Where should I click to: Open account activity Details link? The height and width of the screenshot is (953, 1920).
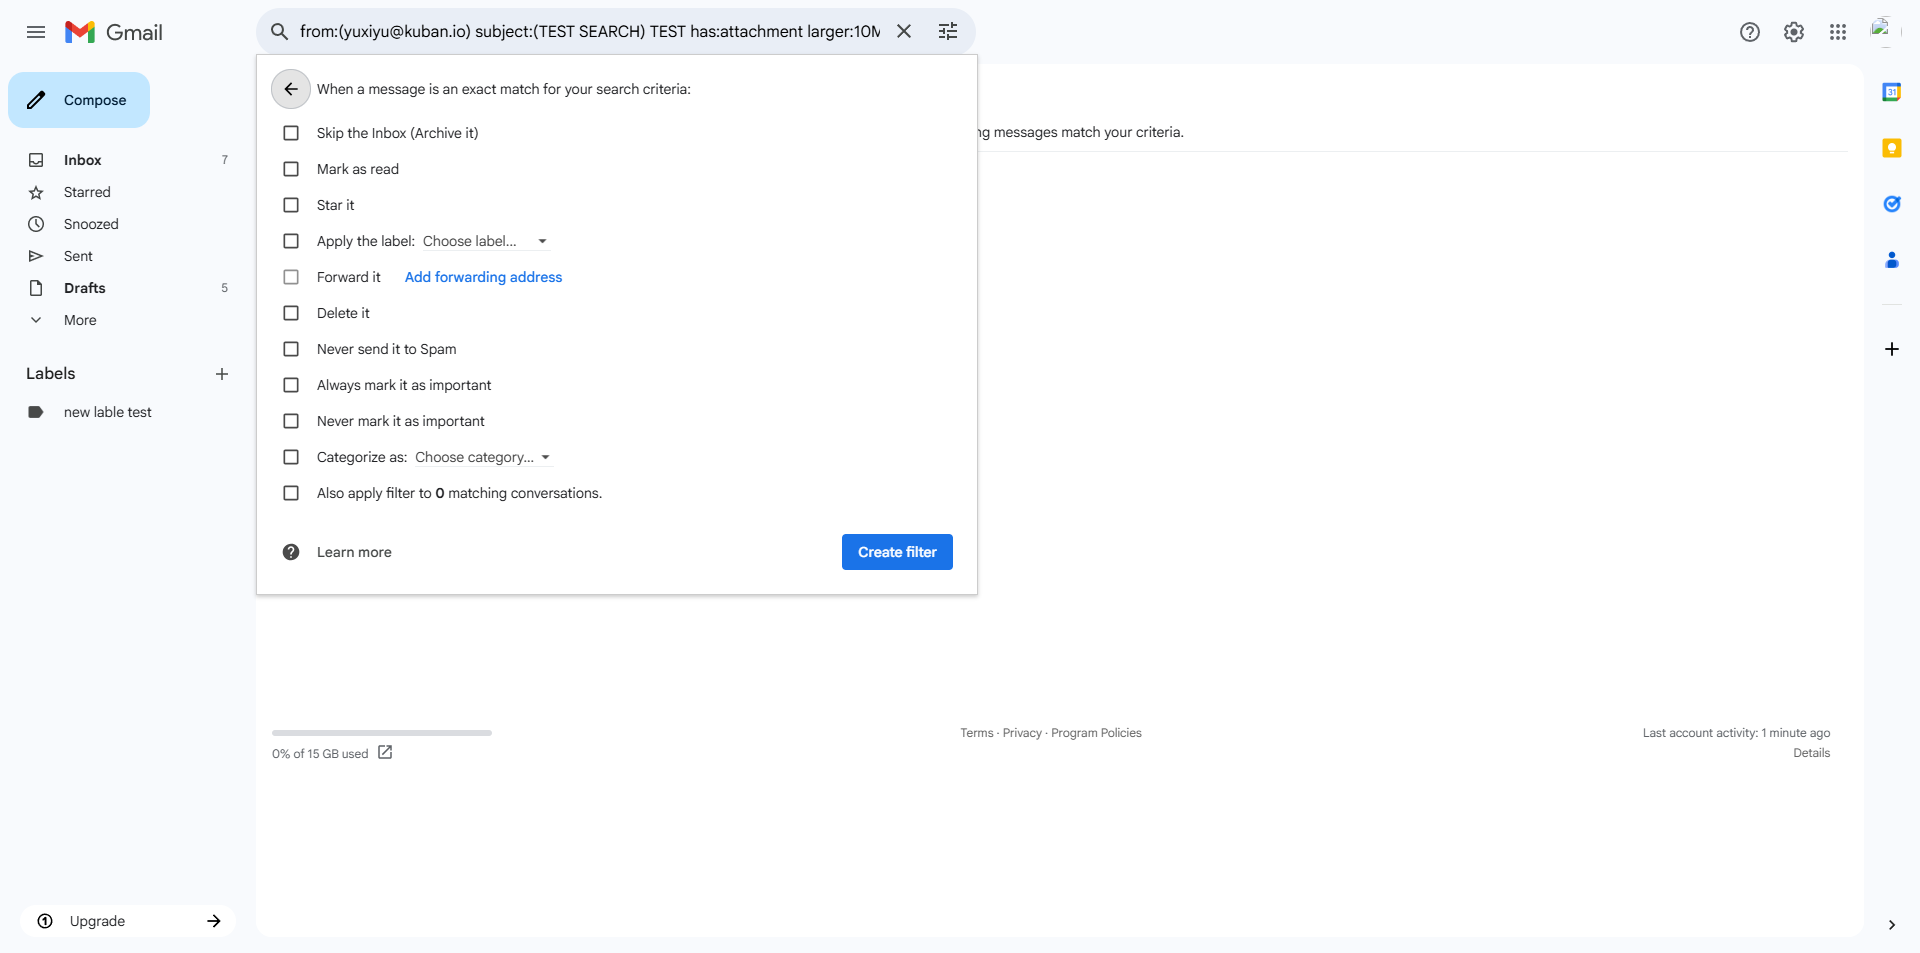pos(1811,753)
